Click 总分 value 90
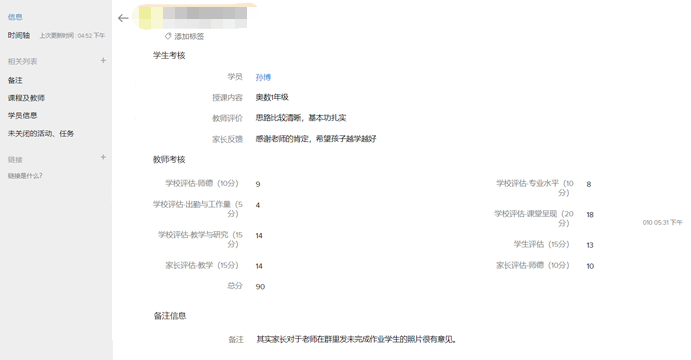Viewport: 691px width, 360px height. (260, 287)
